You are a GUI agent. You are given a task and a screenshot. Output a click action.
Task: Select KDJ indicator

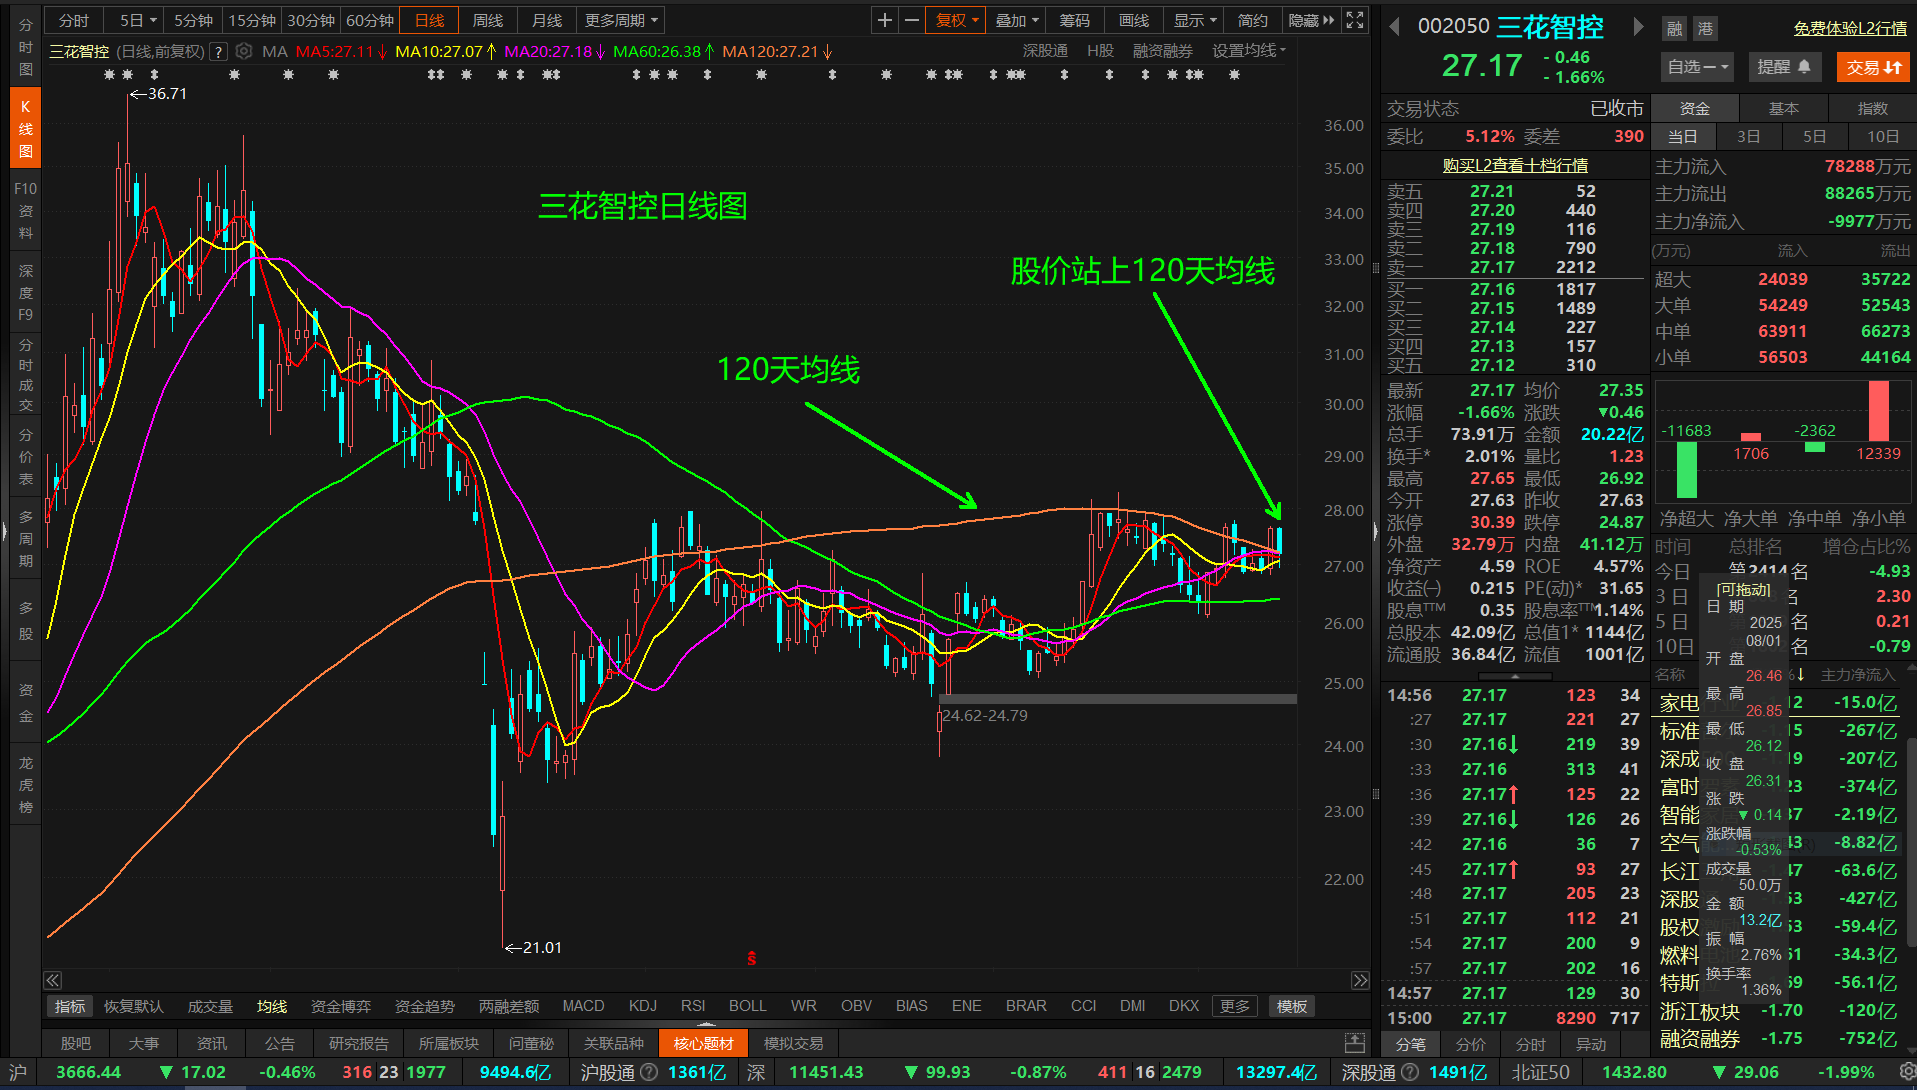coord(643,1006)
